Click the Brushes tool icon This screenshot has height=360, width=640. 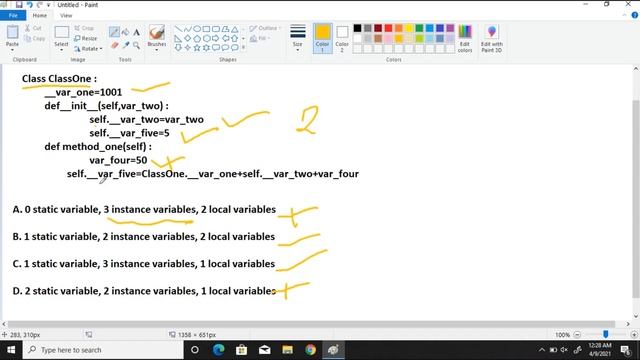tap(157, 33)
